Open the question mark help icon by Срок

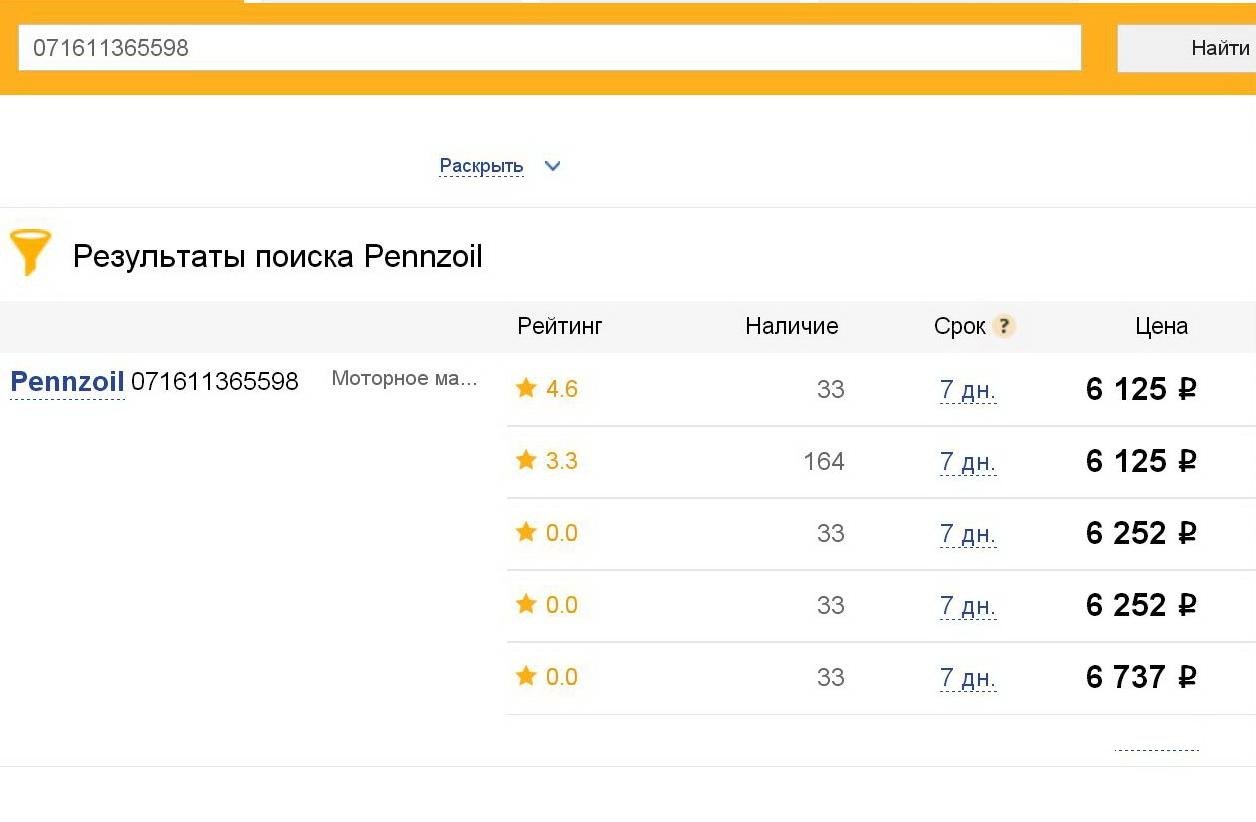pyautogui.click(x=1004, y=326)
